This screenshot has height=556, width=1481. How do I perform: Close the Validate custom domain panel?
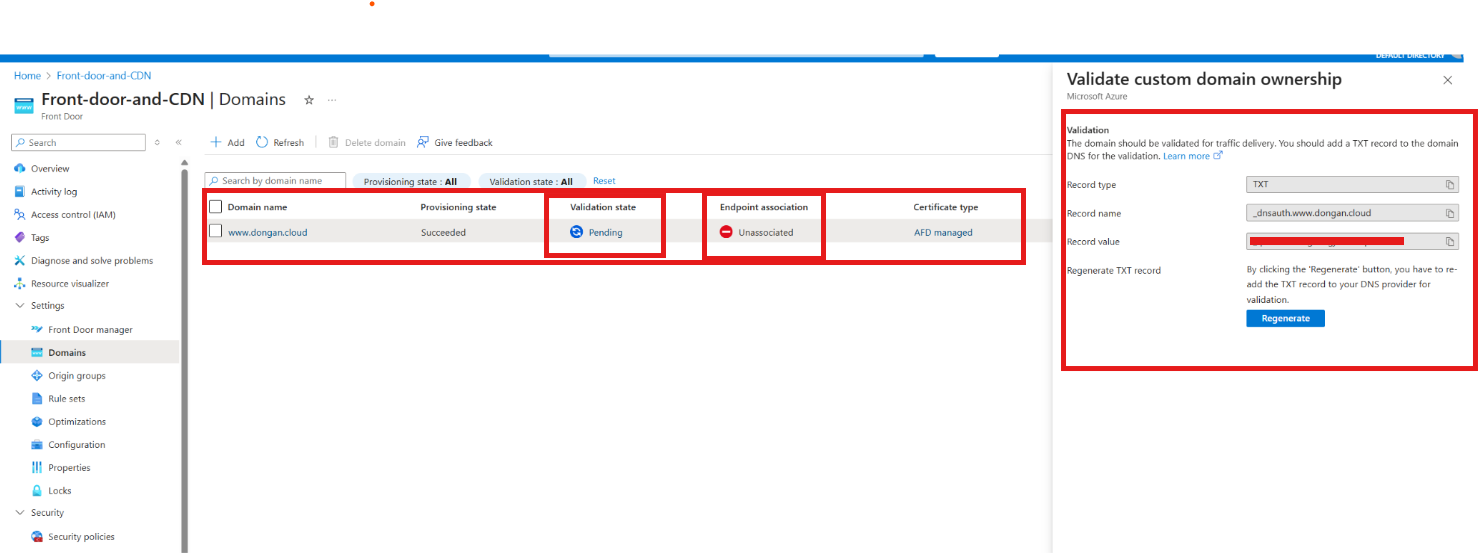click(x=1448, y=79)
